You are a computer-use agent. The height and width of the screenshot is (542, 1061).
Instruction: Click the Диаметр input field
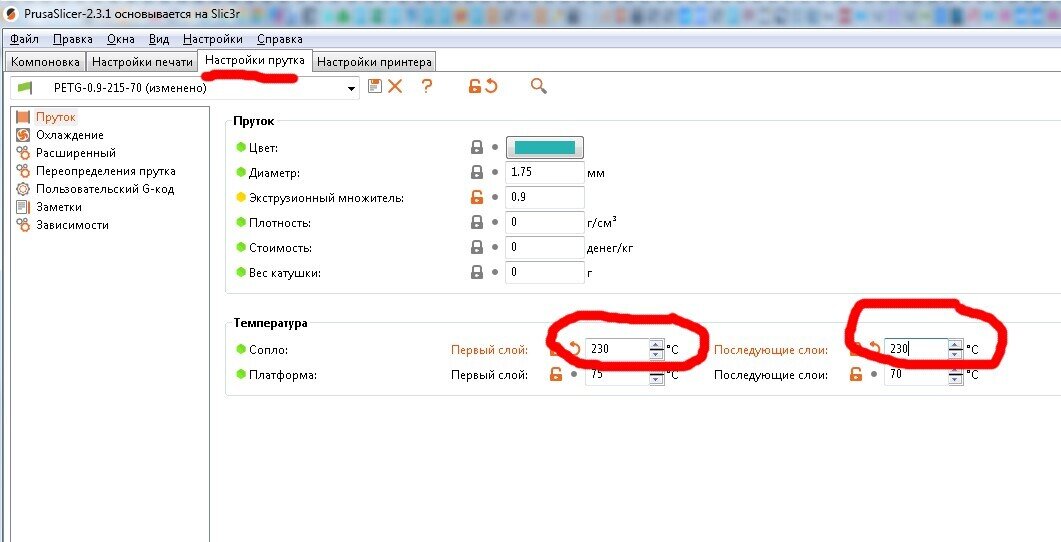pyautogui.click(x=545, y=173)
